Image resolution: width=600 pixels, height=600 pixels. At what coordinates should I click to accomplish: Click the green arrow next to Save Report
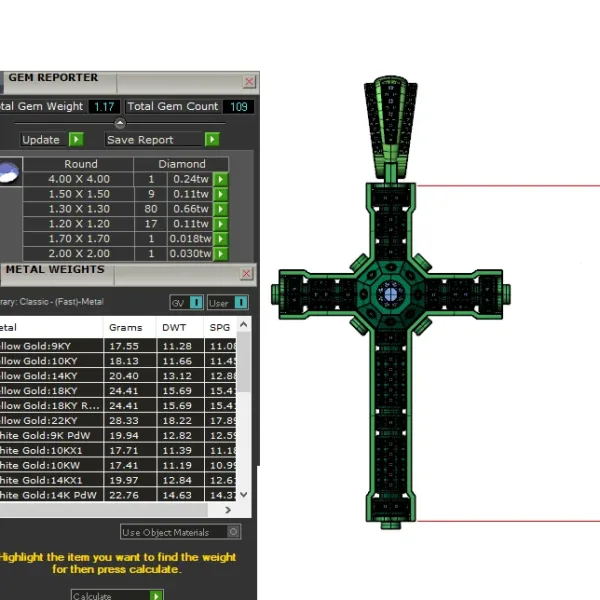212,139
